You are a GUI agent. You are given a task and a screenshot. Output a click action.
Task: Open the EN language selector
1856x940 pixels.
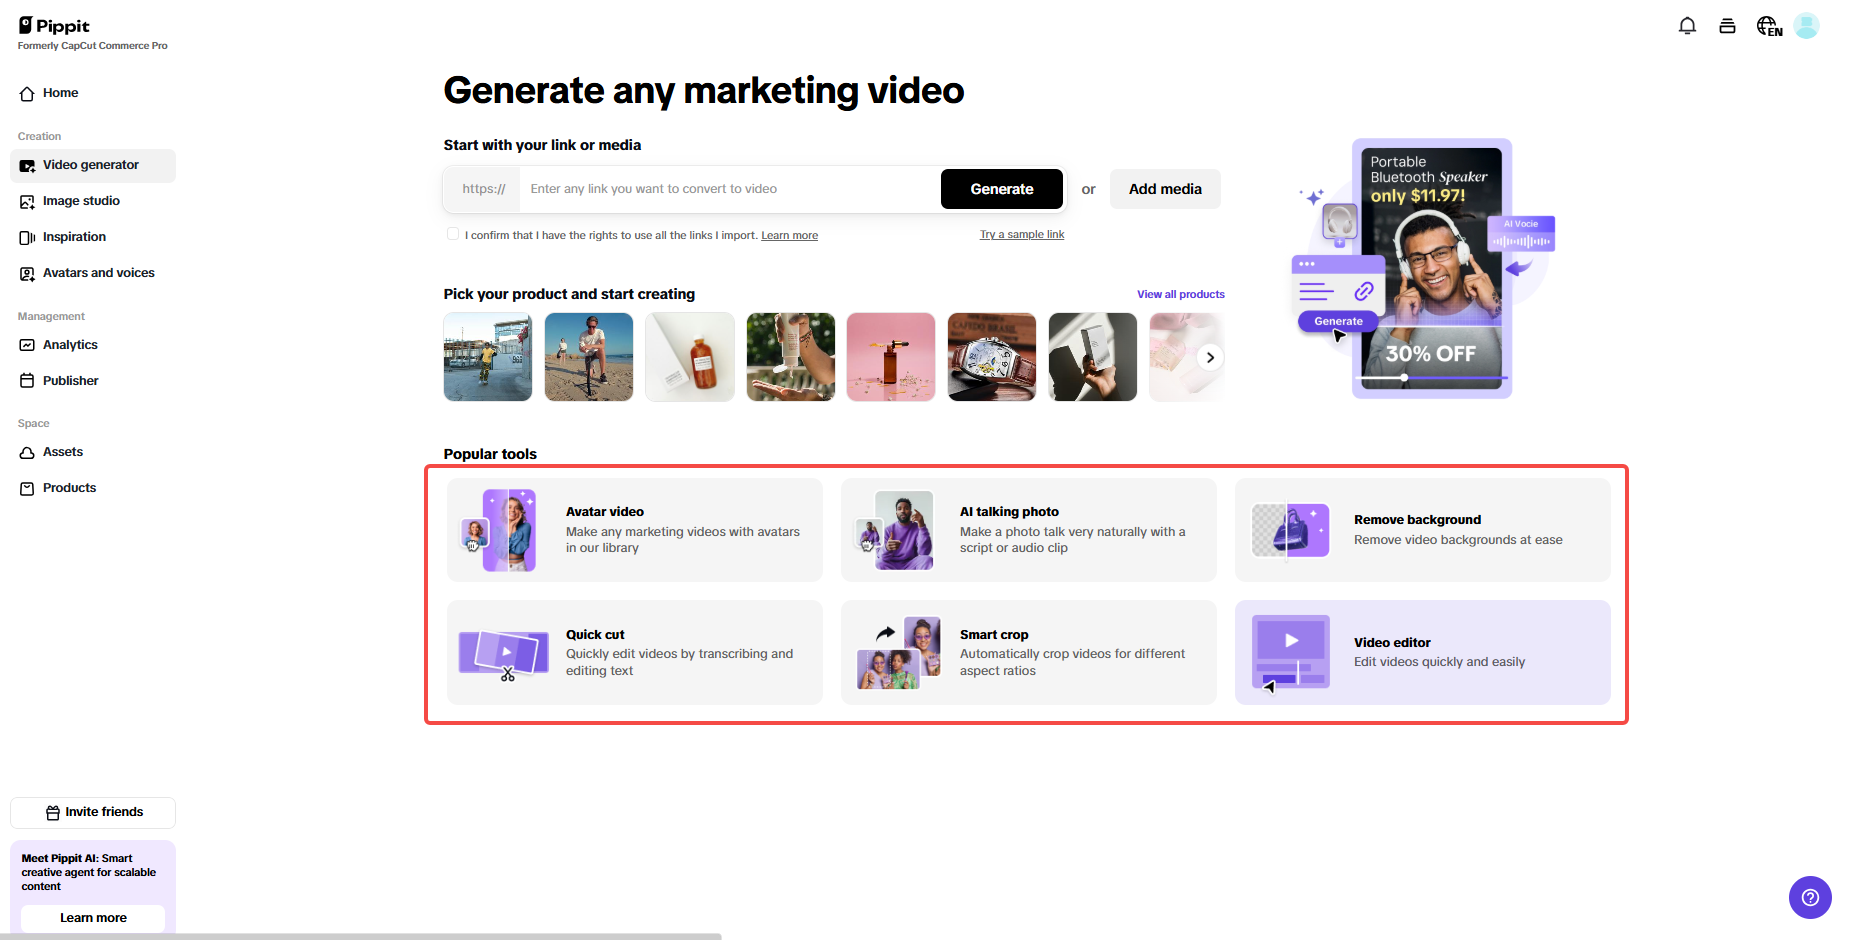[x=1768, y=27]
